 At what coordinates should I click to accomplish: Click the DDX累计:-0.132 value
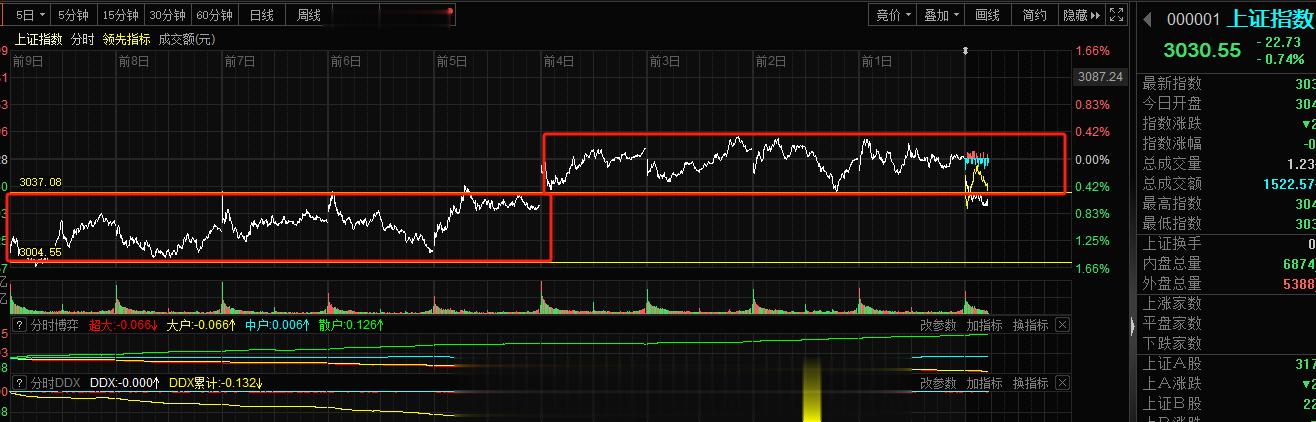click(x=217, y=383)
